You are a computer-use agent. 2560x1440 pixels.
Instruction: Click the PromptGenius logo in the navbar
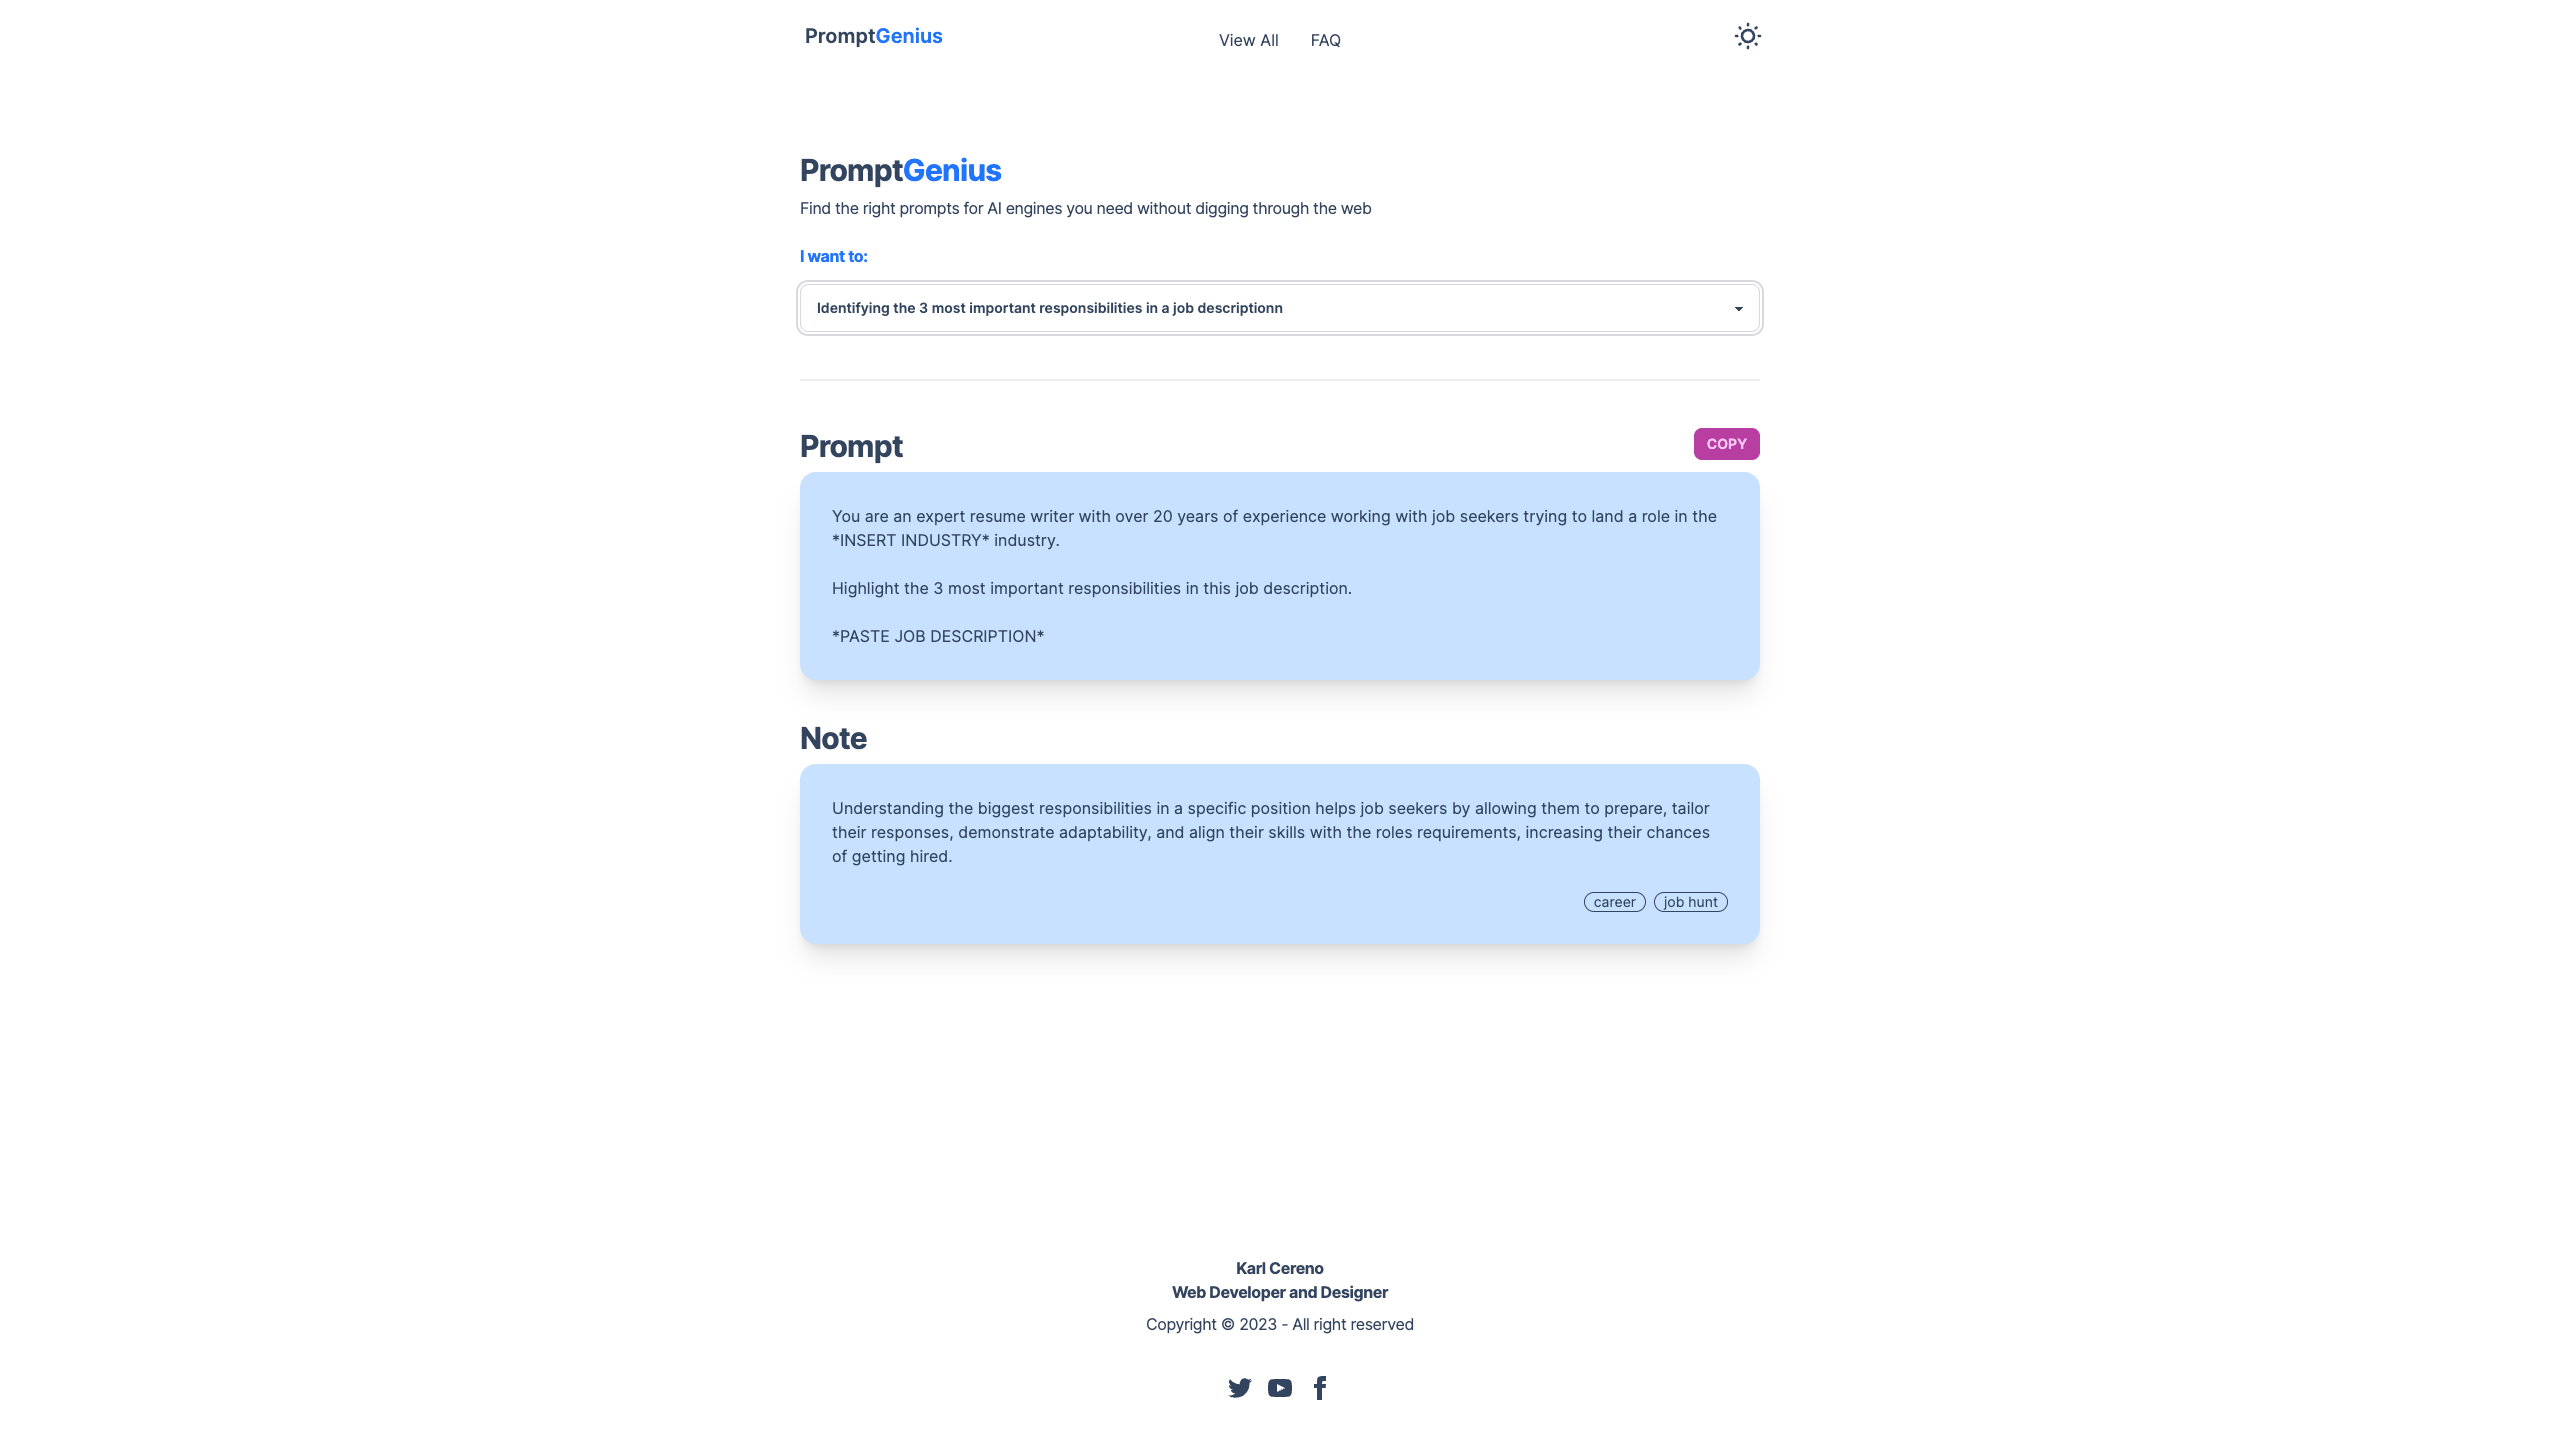click(x=873, y=36)
